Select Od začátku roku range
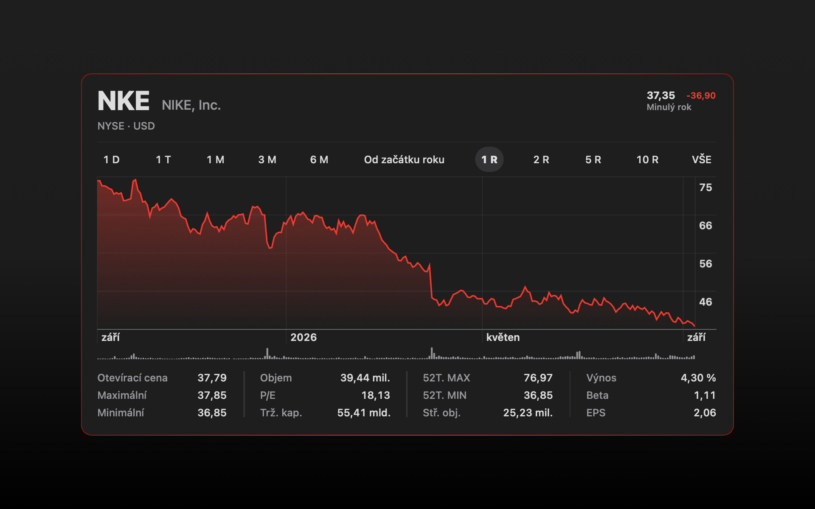 (x=404, y=160)
